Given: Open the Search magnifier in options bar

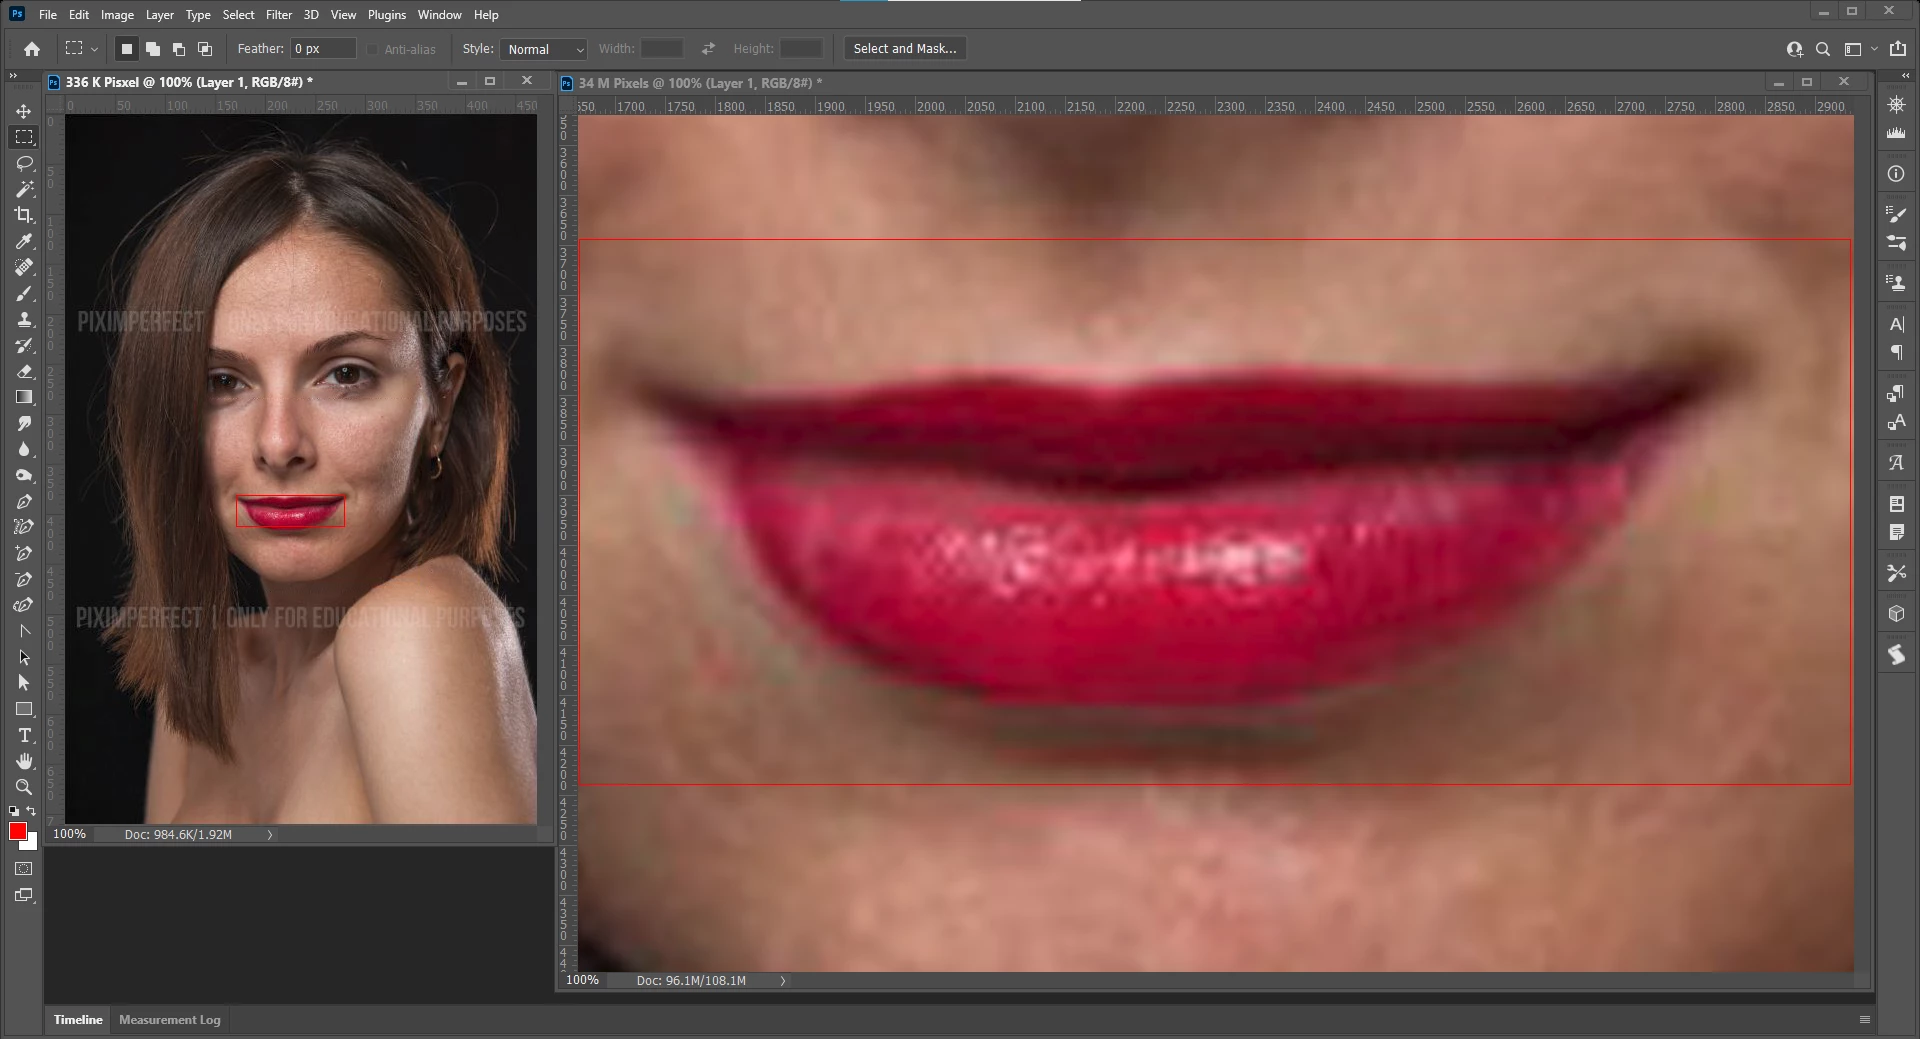Looking at the screenshot, I should 1823,49.
